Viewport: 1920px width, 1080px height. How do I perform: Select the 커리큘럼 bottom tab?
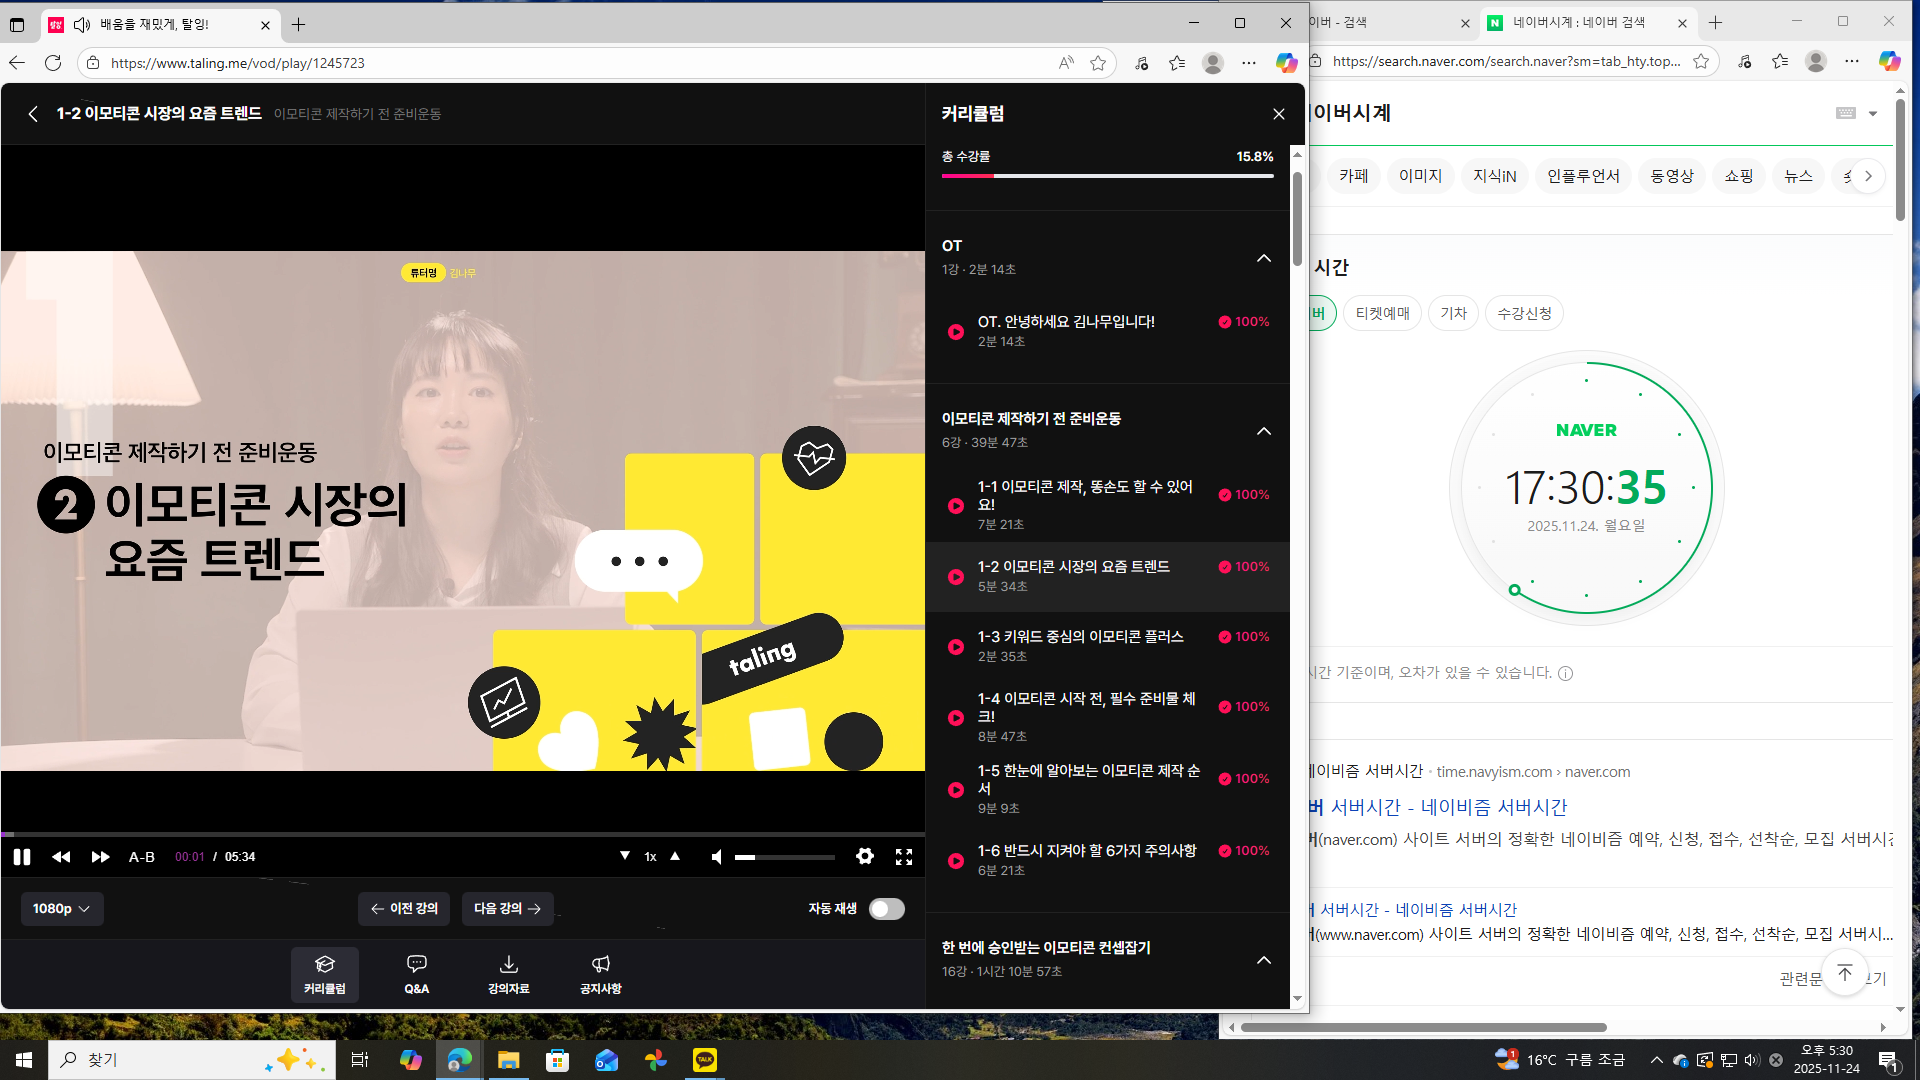(325, 974)
